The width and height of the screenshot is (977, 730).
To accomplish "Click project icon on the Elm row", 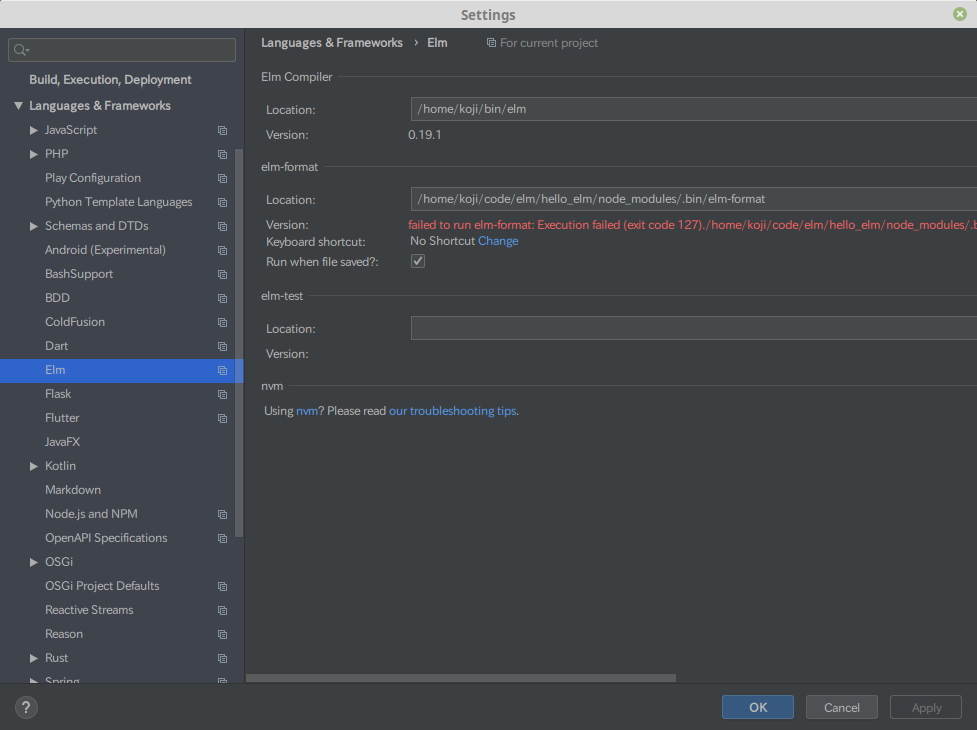I will click(222, 370).
